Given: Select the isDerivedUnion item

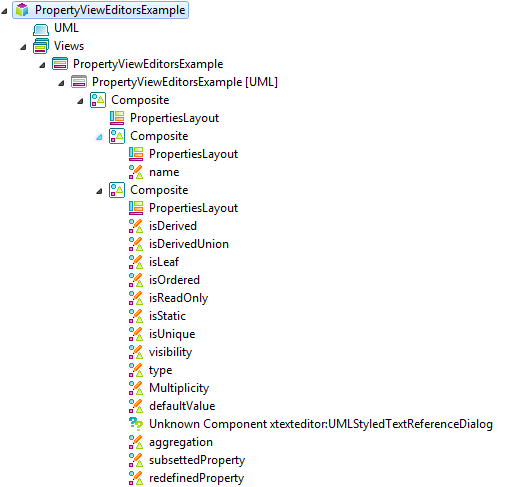Looking at the screenshot, I should click(x=189, y=244).
